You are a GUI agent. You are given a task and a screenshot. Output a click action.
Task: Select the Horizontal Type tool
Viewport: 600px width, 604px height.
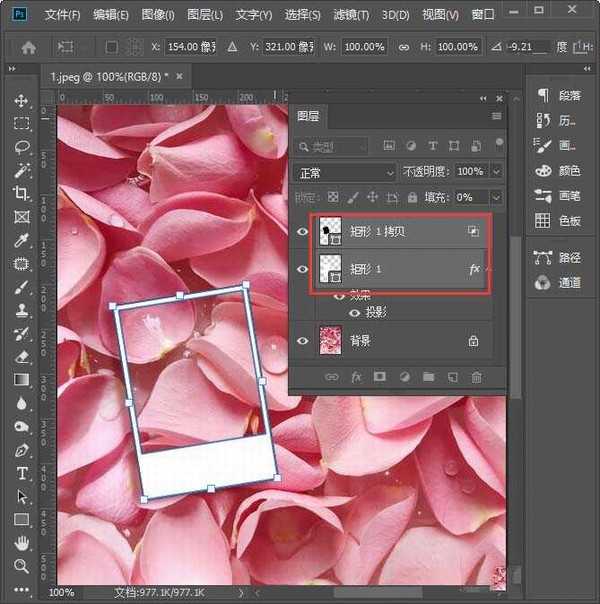point(22,473)
